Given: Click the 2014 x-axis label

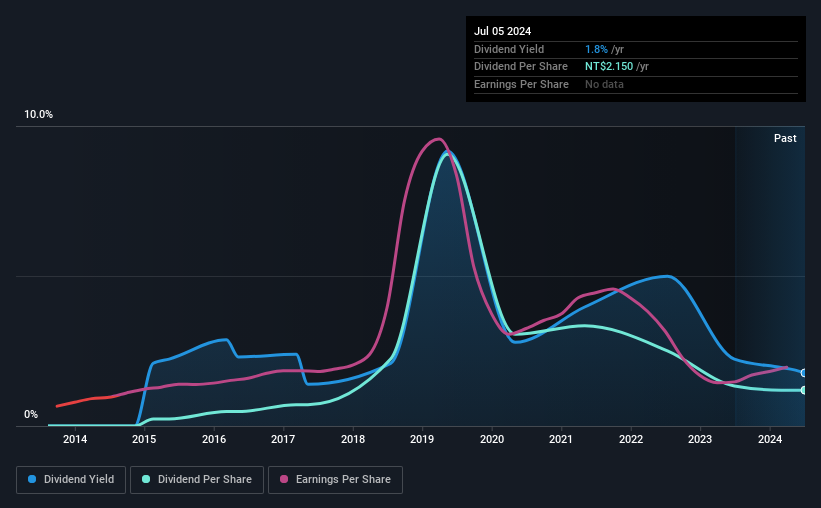Looking at the screenshot, I should 75,439.
